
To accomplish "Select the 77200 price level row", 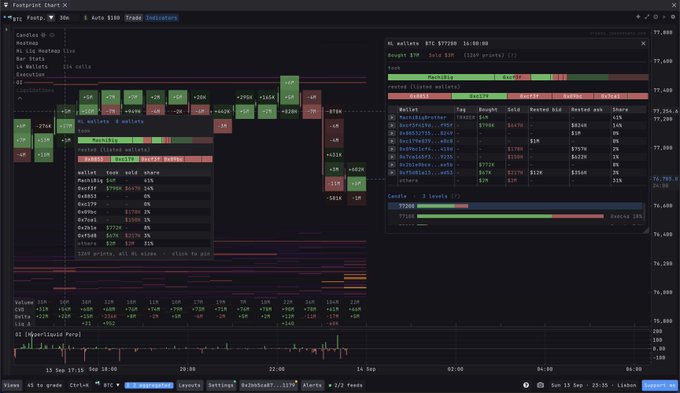I will pos(515,206).
